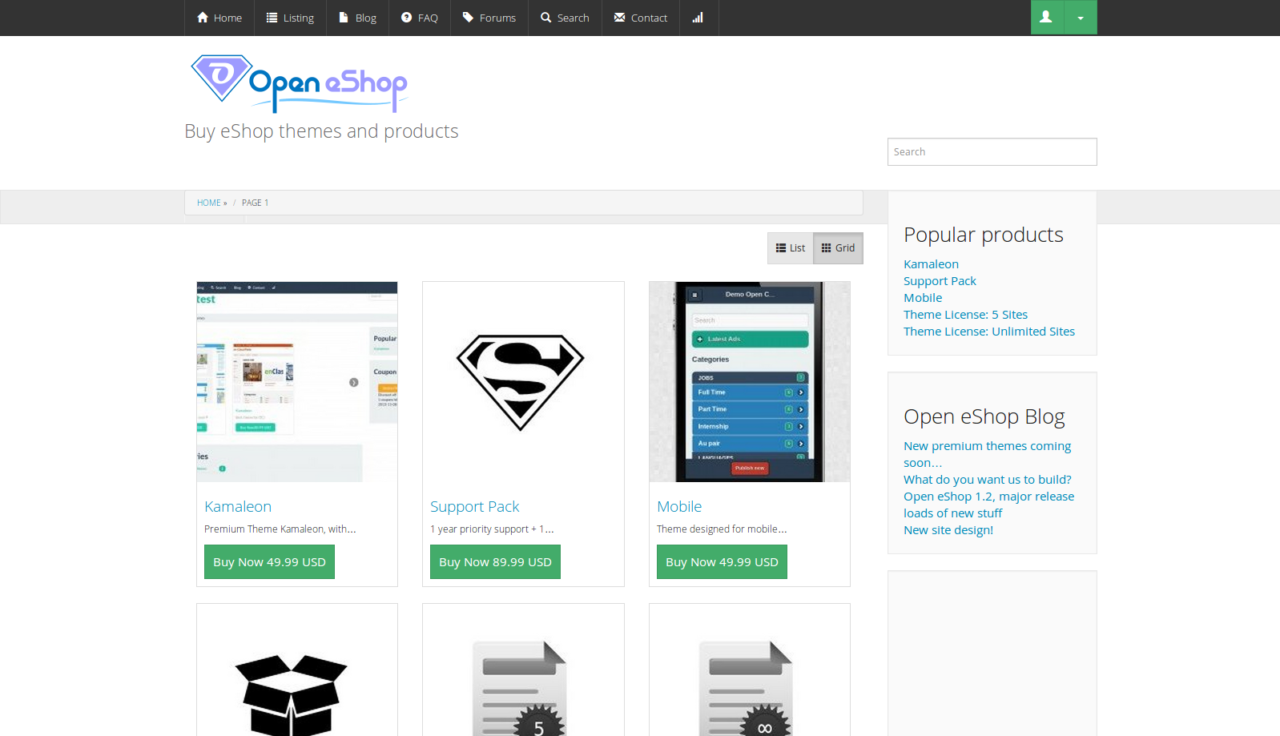Click the bar chart stats icon
The image size is (1280, 736).
pos(698,18)
